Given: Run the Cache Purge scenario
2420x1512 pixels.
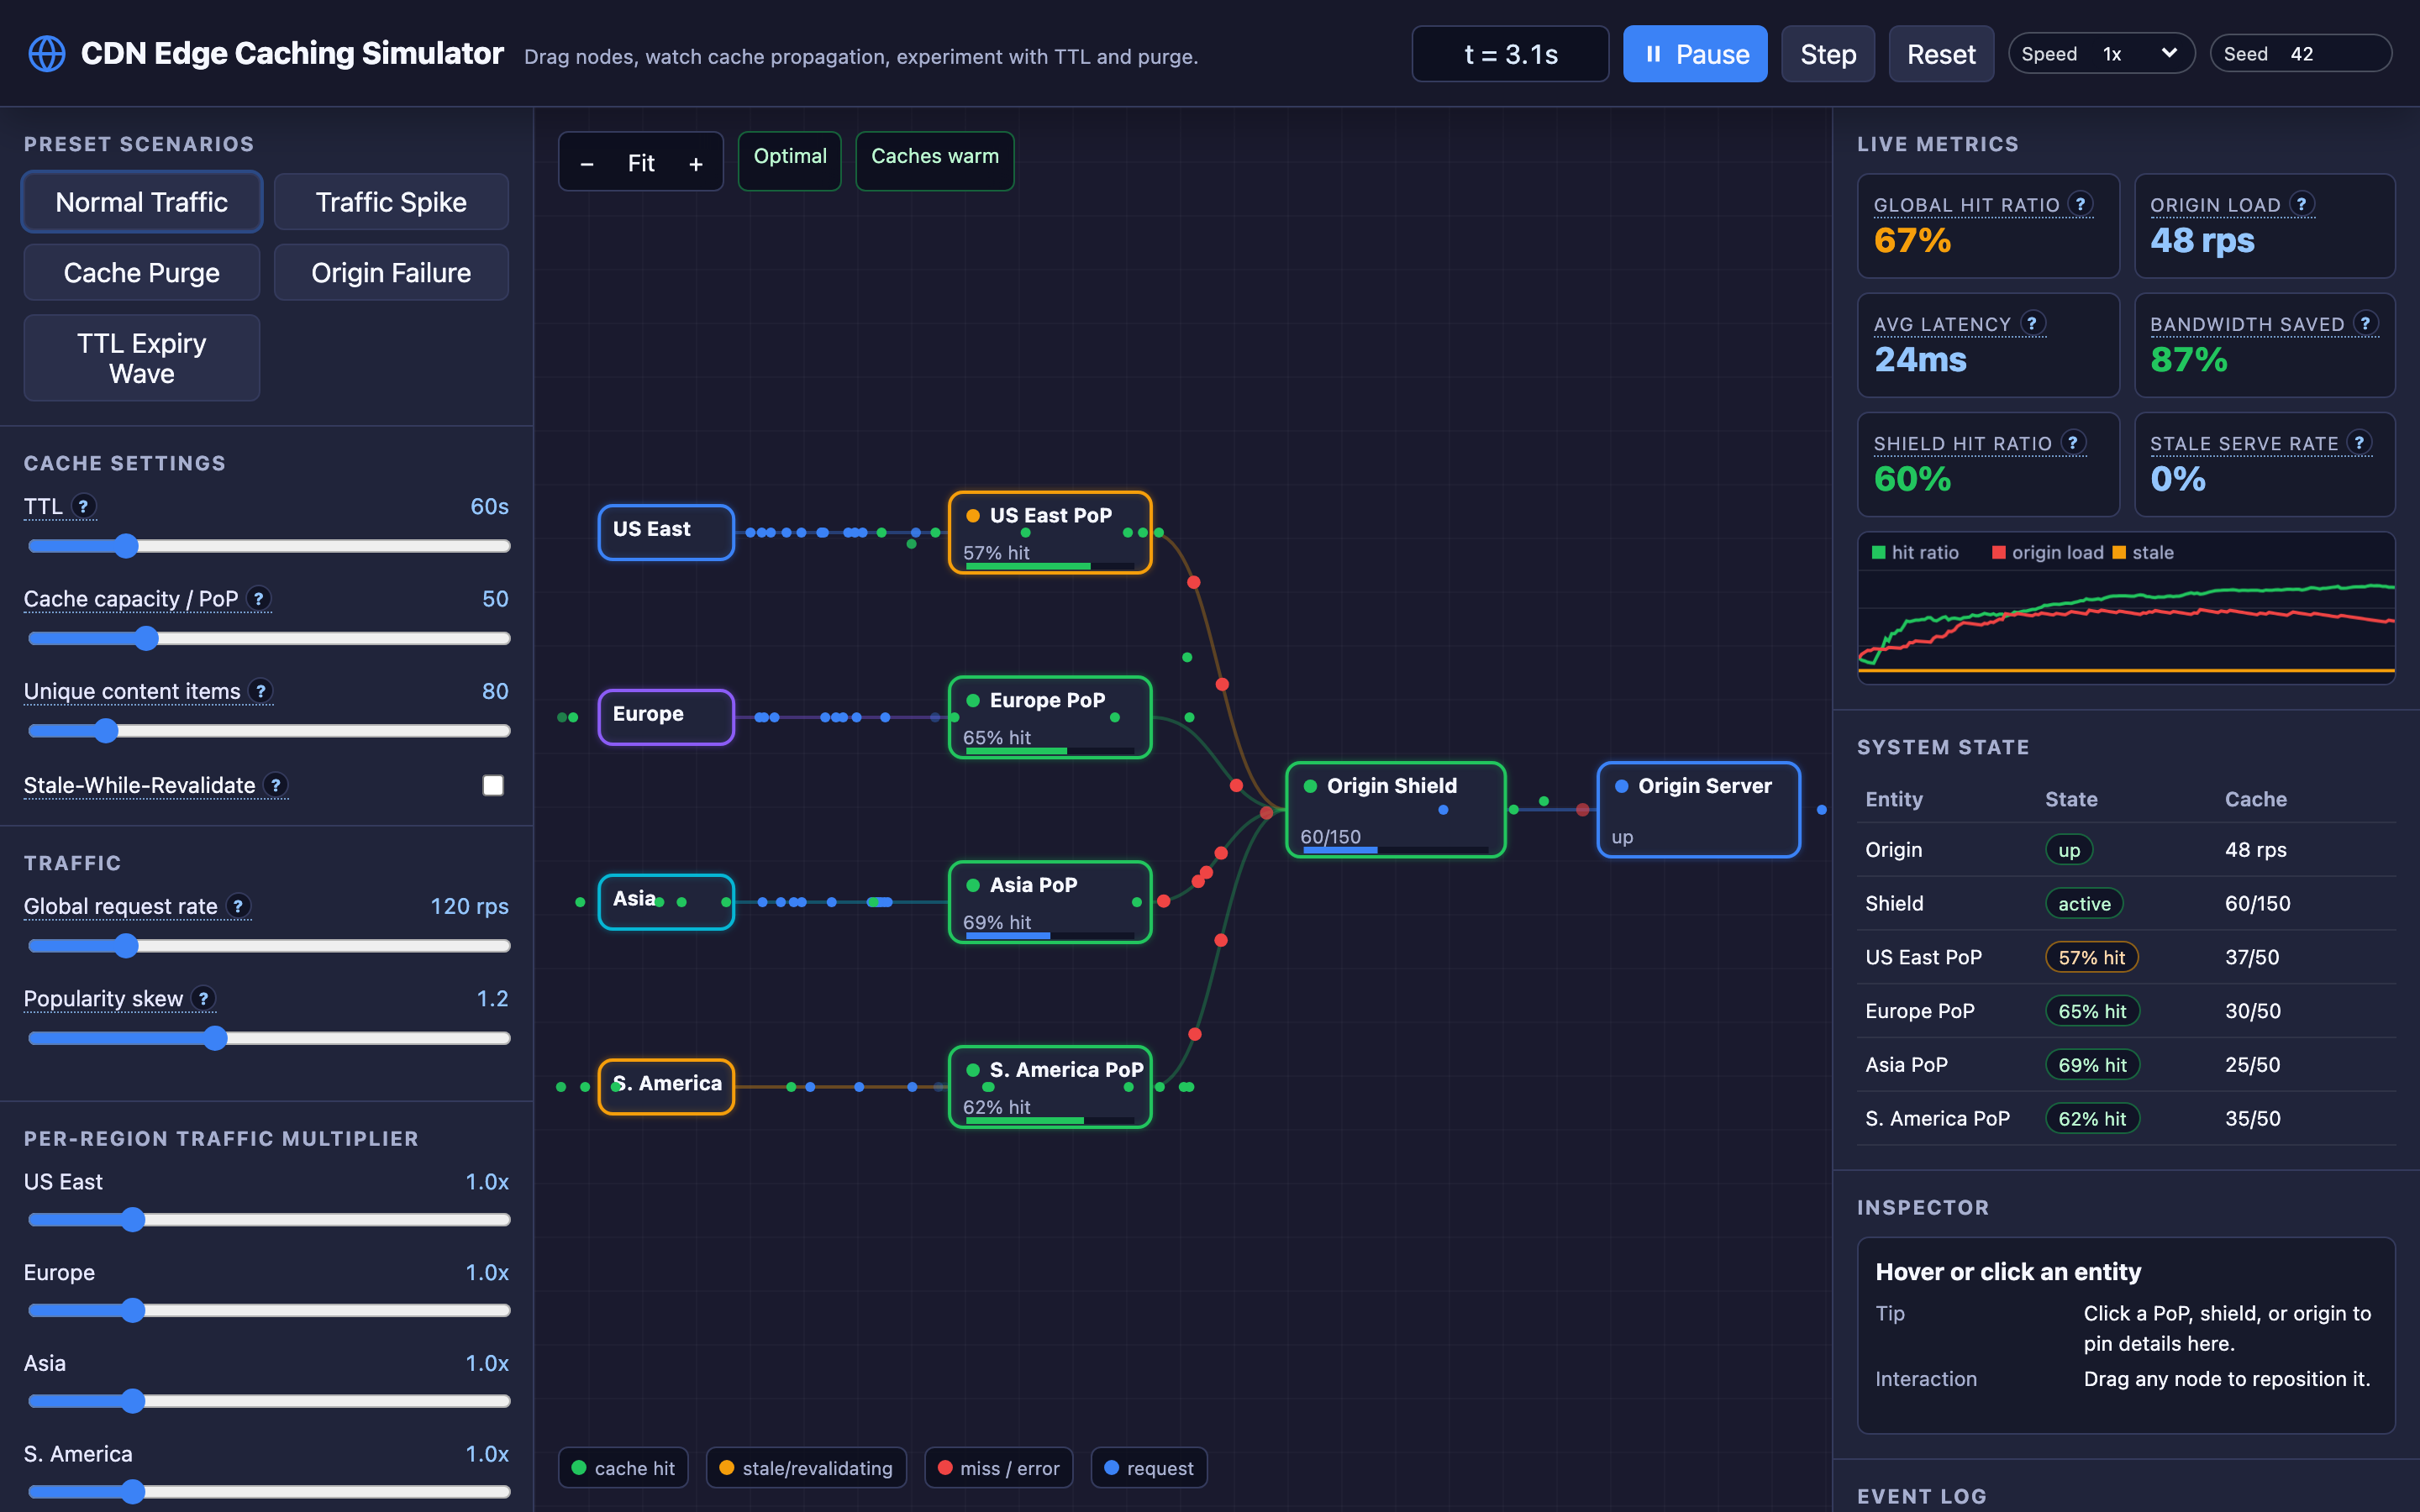Looking at the screenshot, I should (x=142, y=272).
